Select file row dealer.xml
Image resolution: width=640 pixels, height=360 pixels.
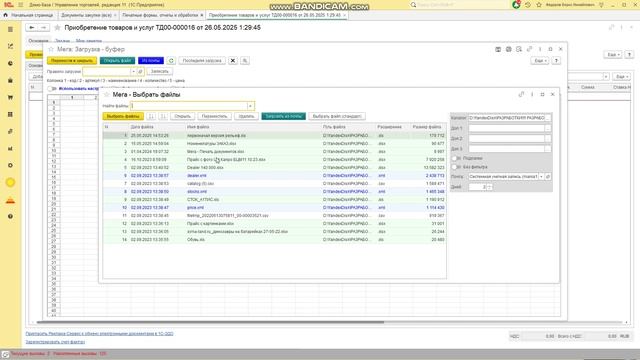(x=274, y=176)
